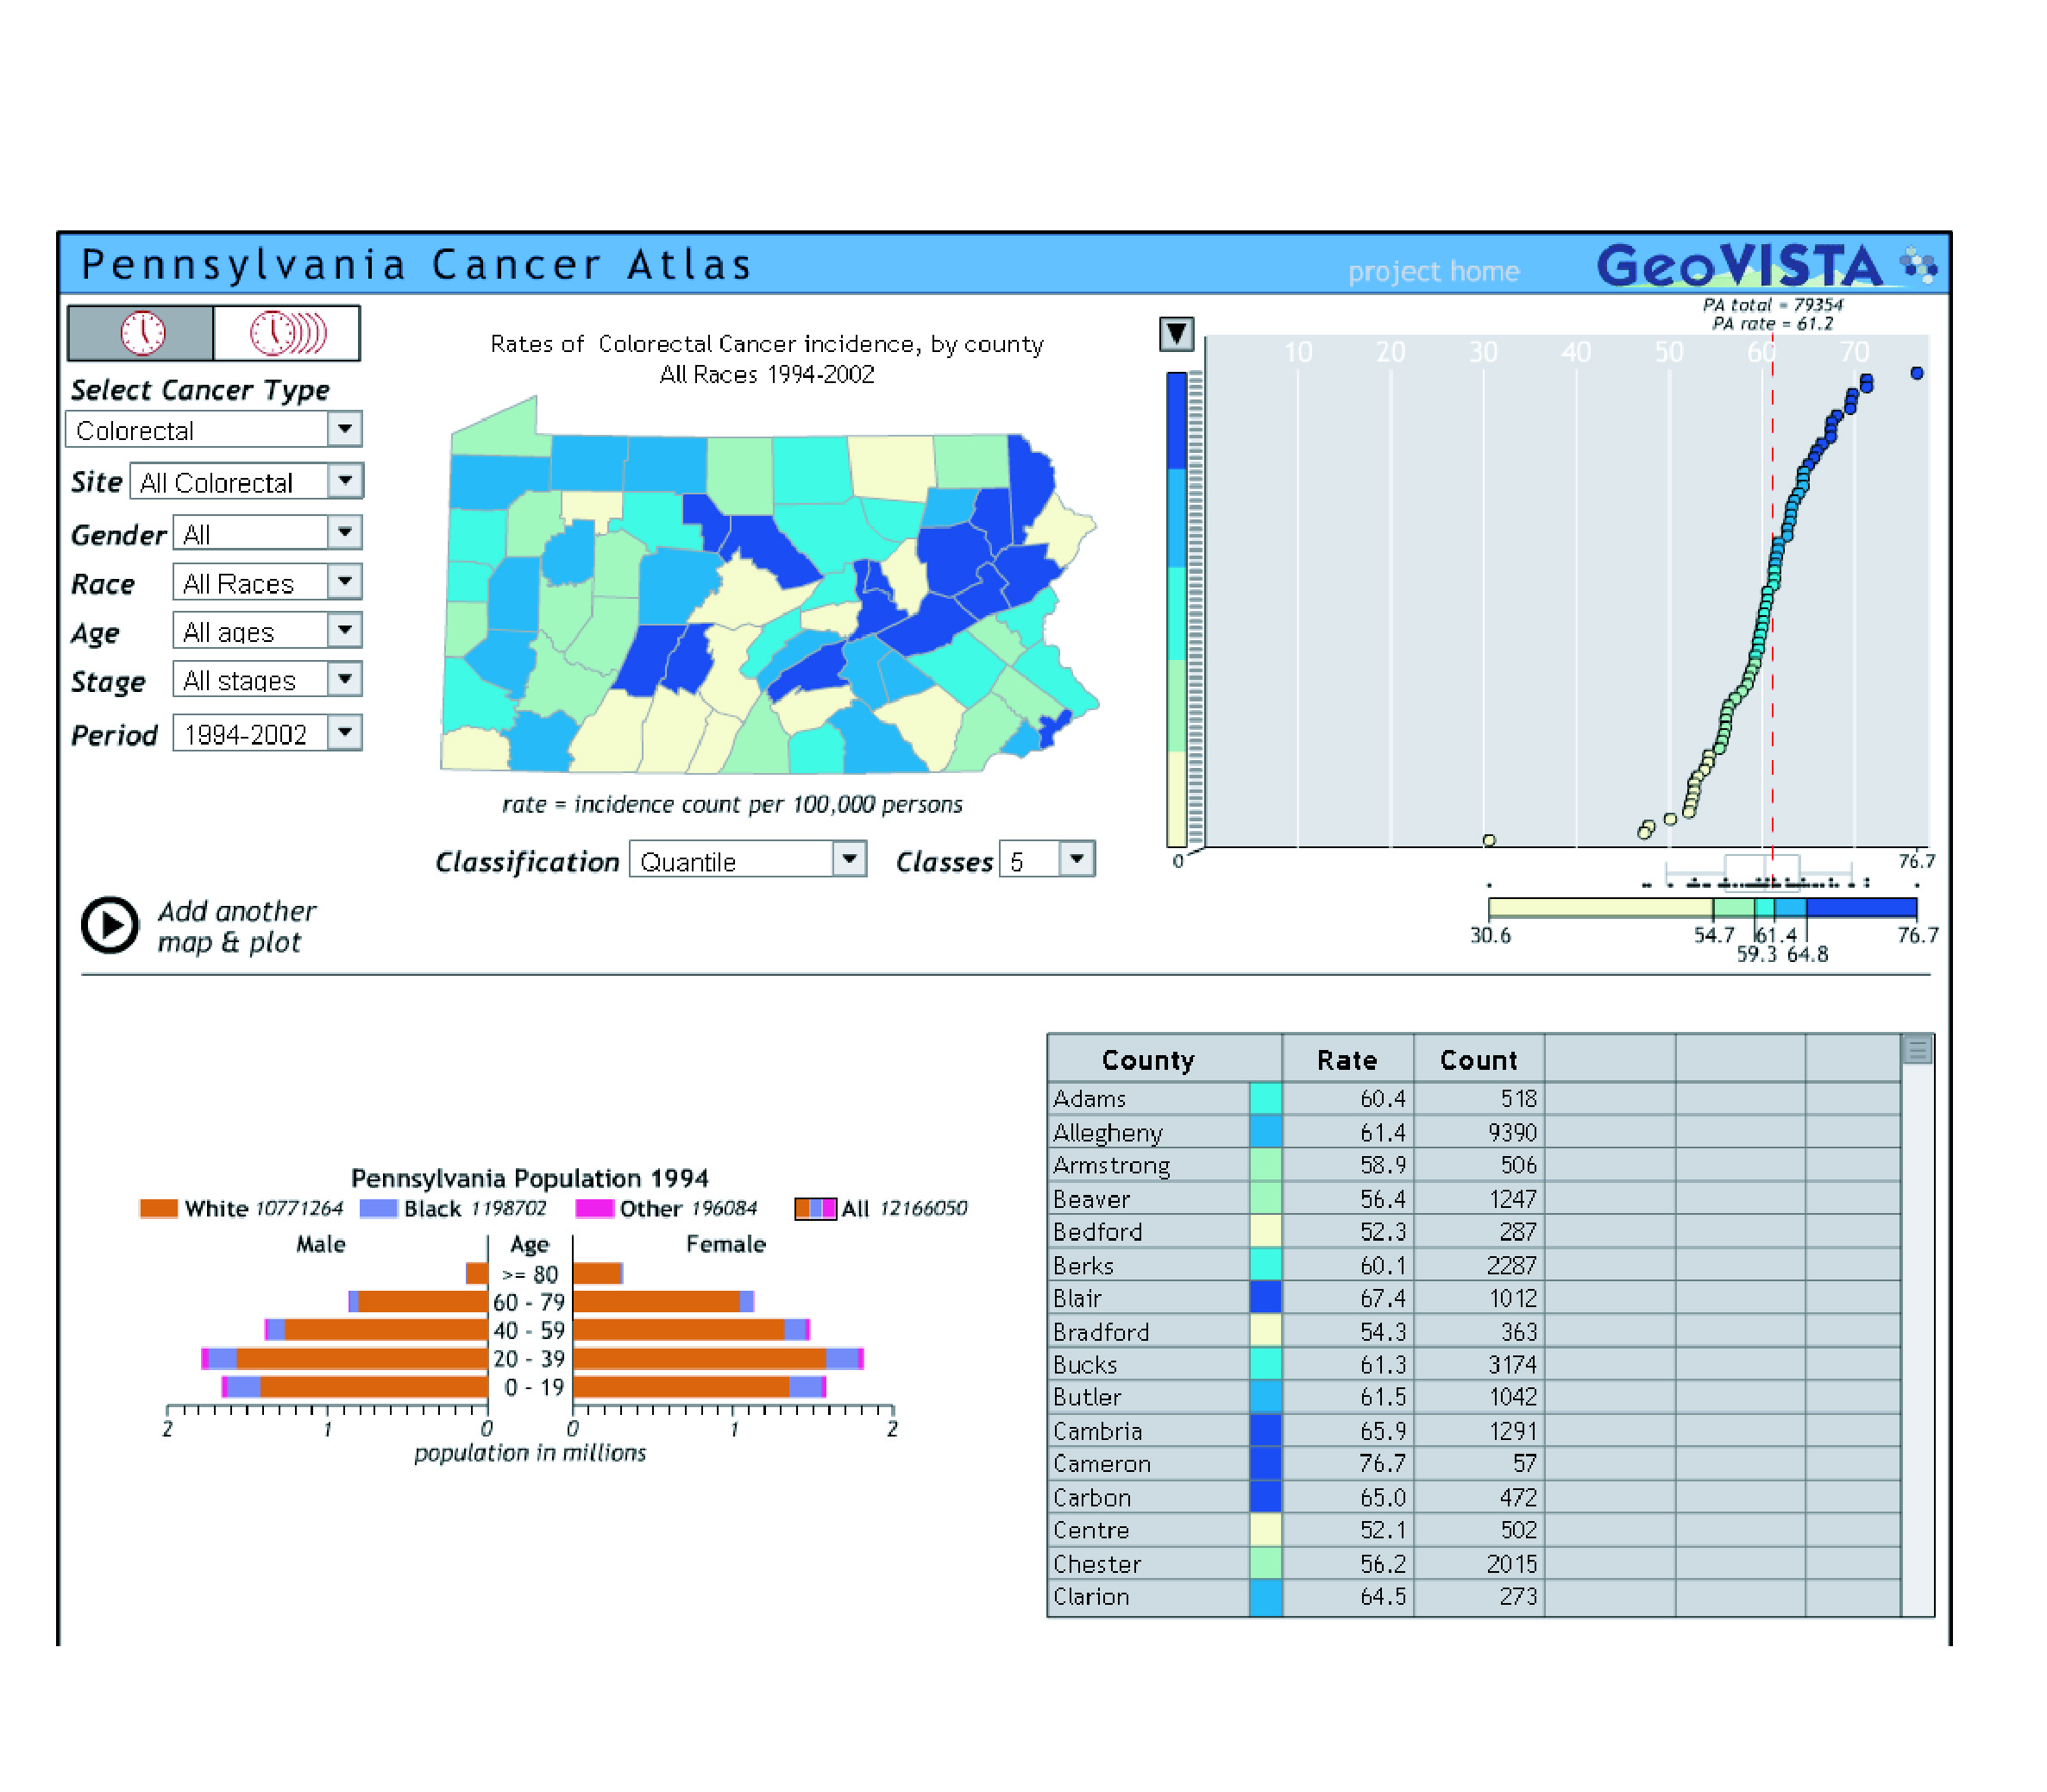Expand the Site All Colorectal dropdown

click(246, 482)
